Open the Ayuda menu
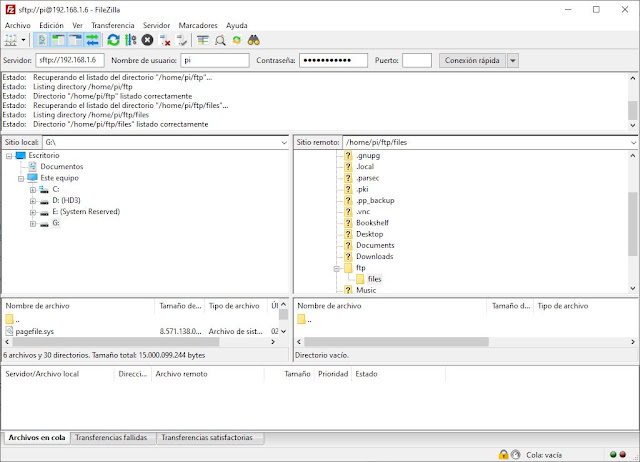Screen dimensions: 640x462 click(x=237, y=25)
